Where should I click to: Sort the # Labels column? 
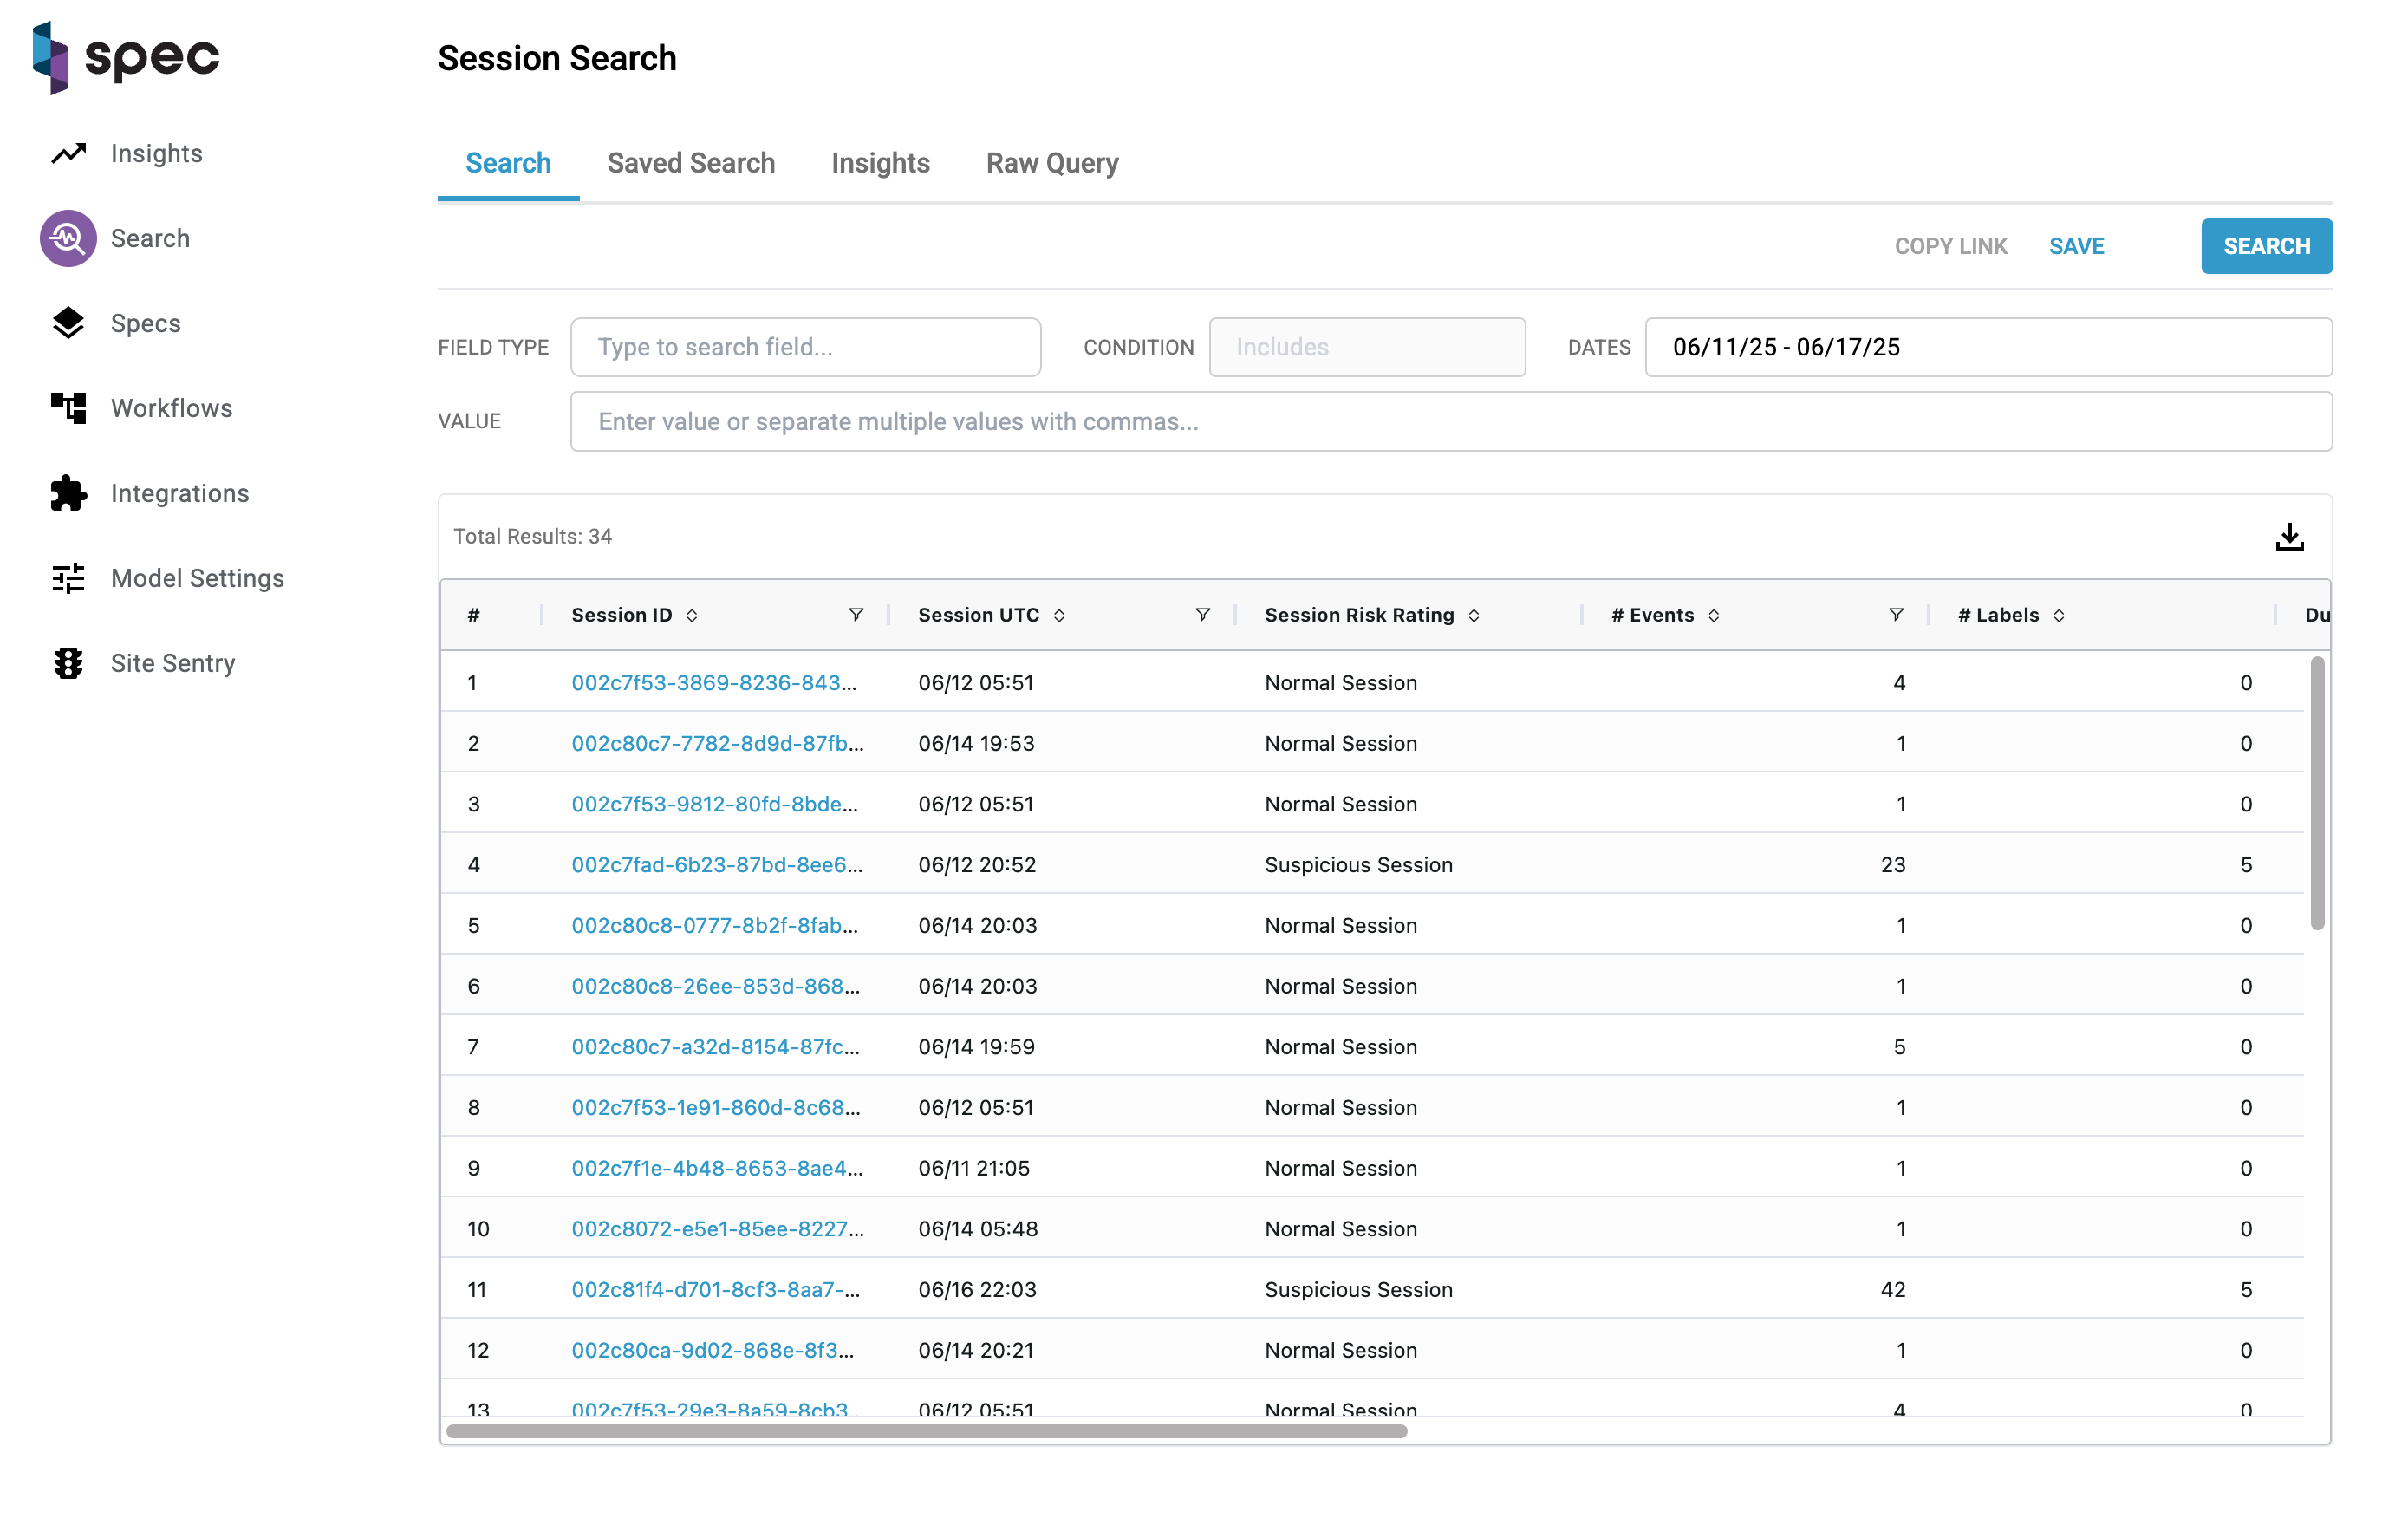(x=2060, y=615)
